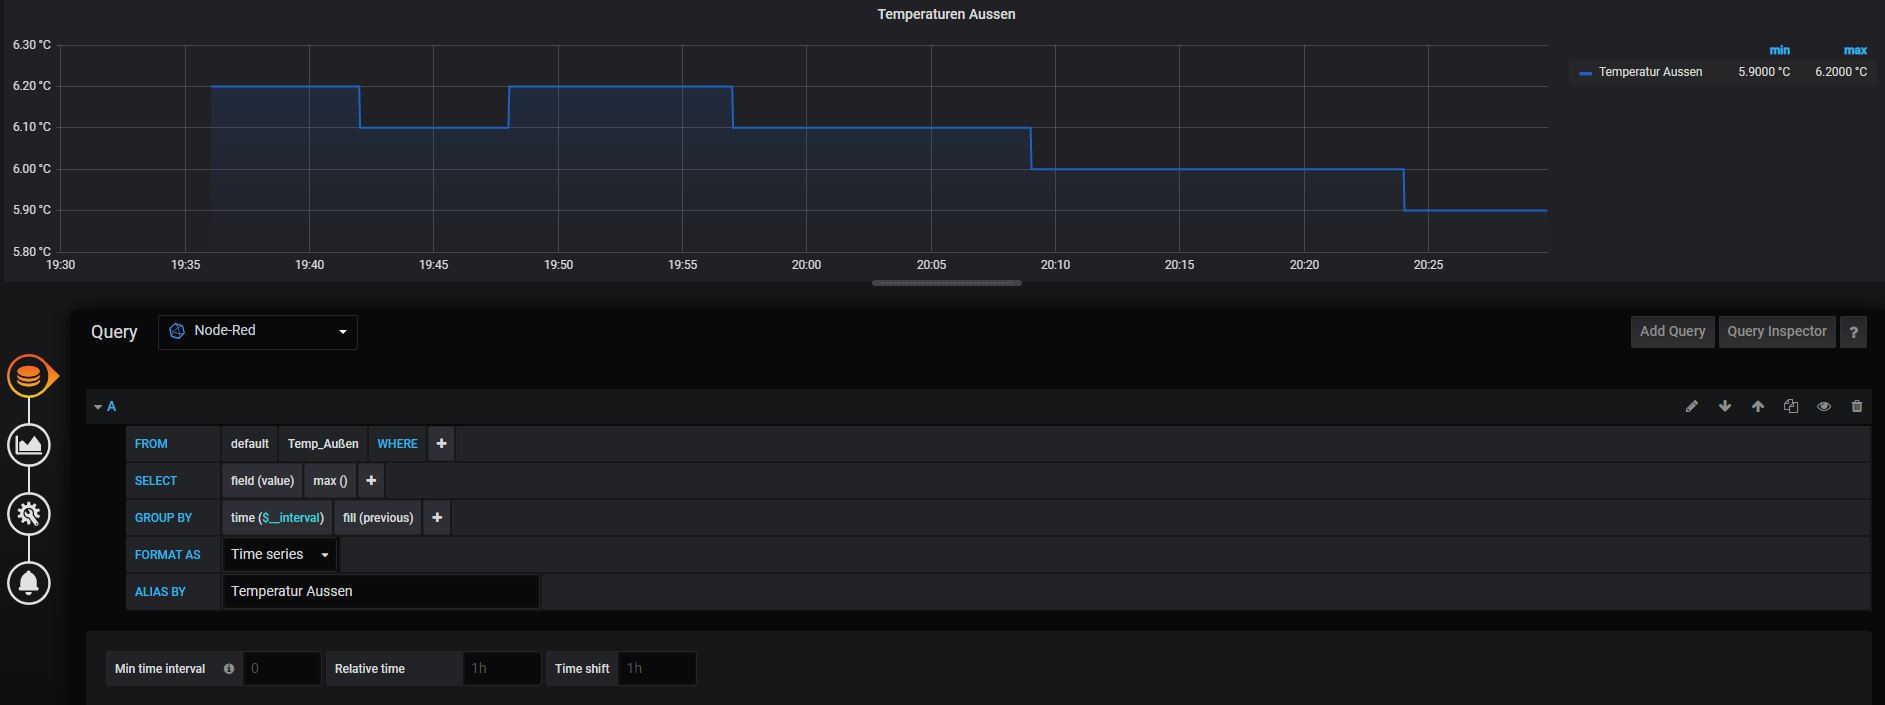Click the Temperaturen Aussen panel title
Screen dimensions: 1885x705
click(x=946, y=14)
